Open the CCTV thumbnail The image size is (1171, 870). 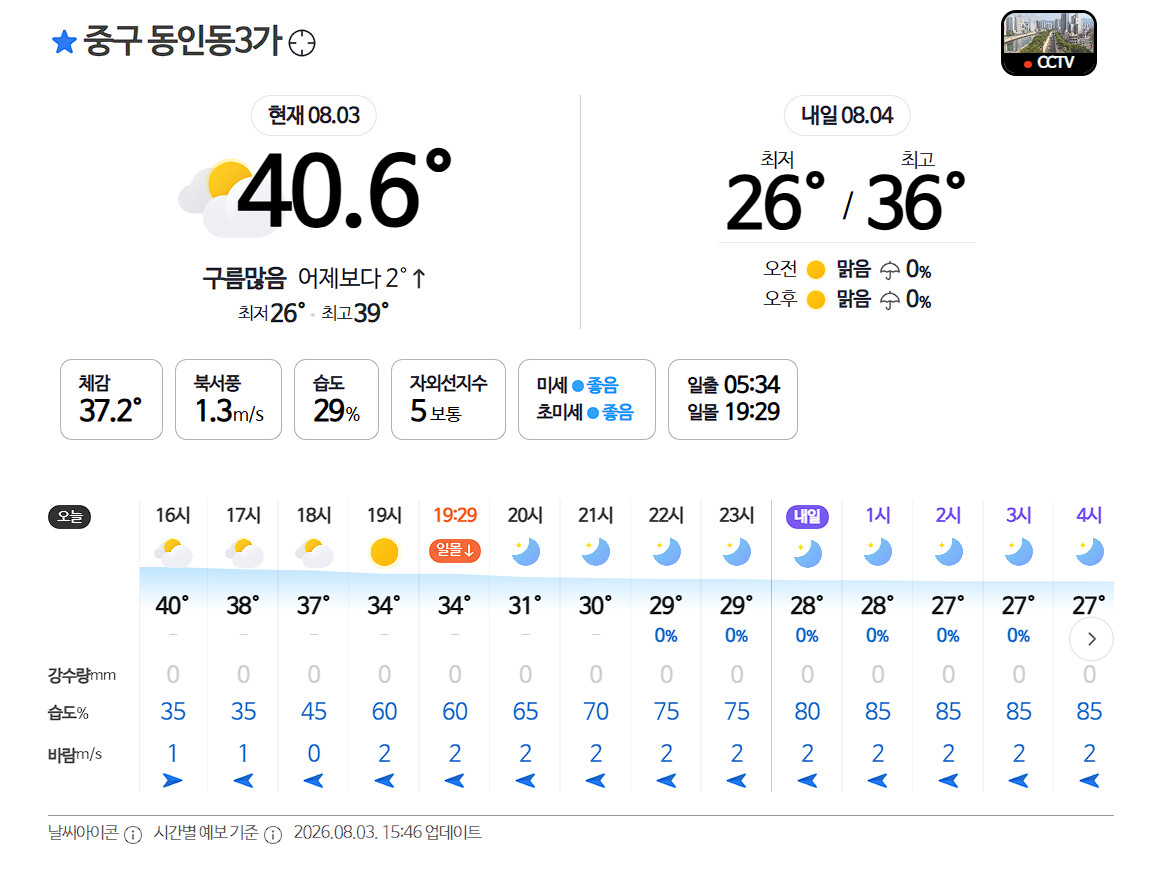tap(1049, 43)
